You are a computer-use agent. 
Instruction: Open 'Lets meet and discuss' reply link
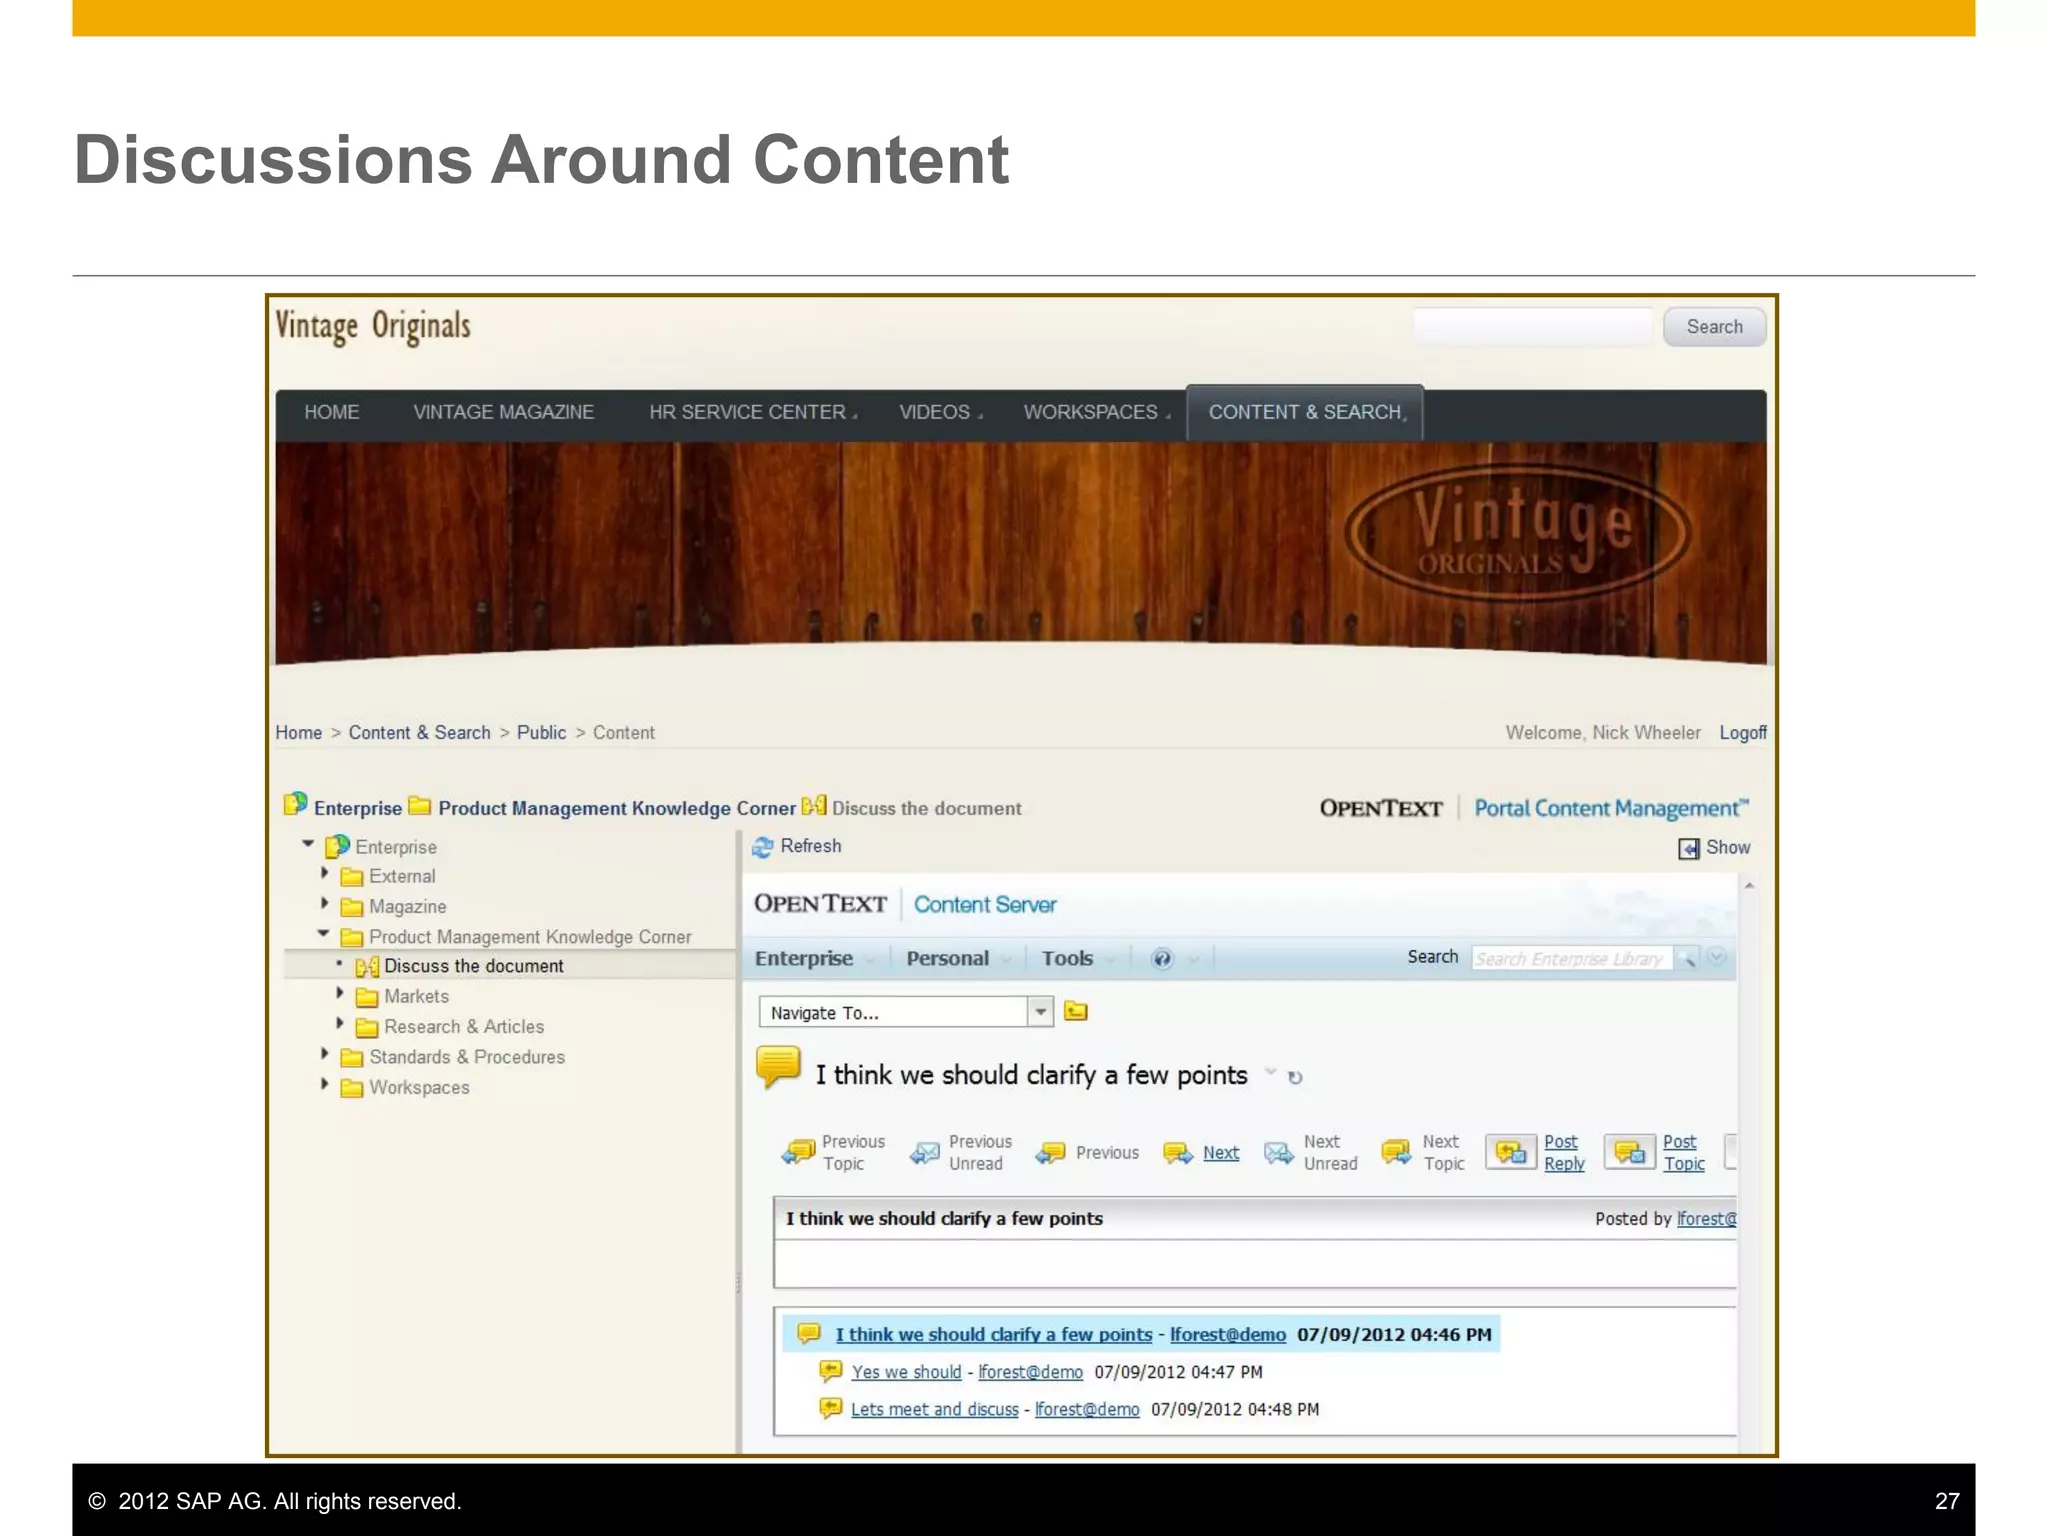click(934, 1409)
